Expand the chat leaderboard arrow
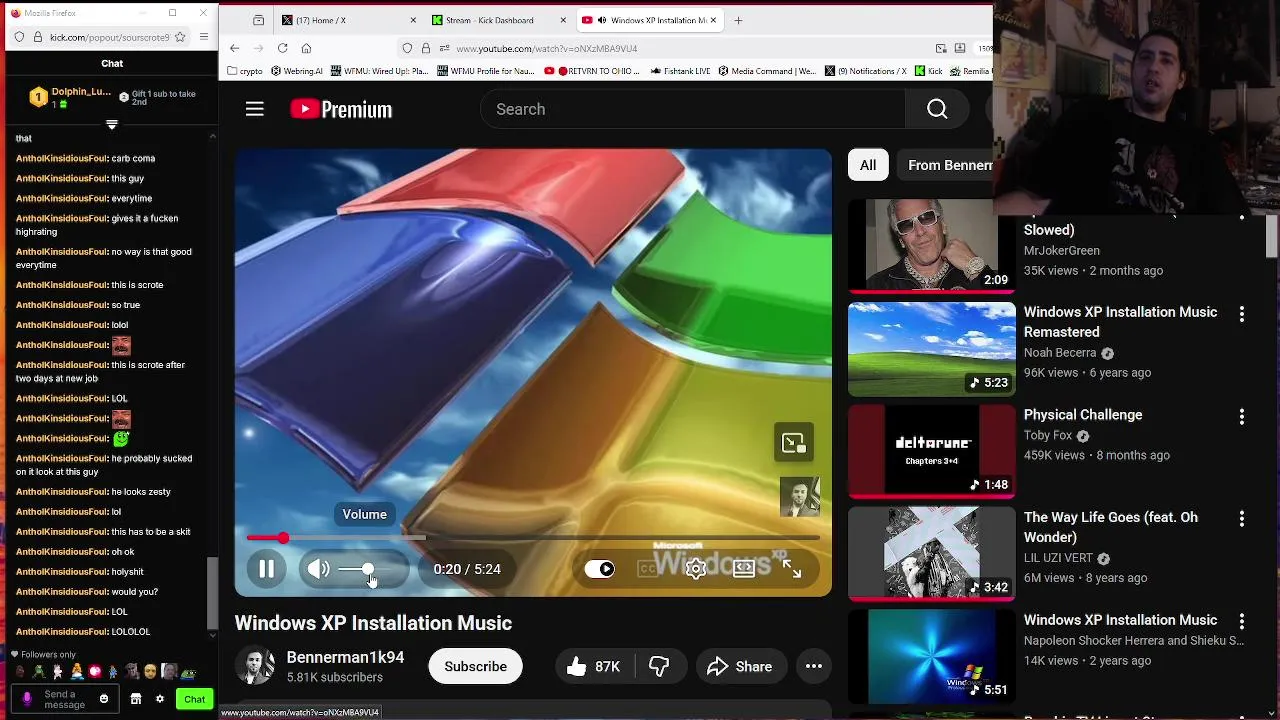This screenshot has width=1280, height=720. (x=112, y=125)
